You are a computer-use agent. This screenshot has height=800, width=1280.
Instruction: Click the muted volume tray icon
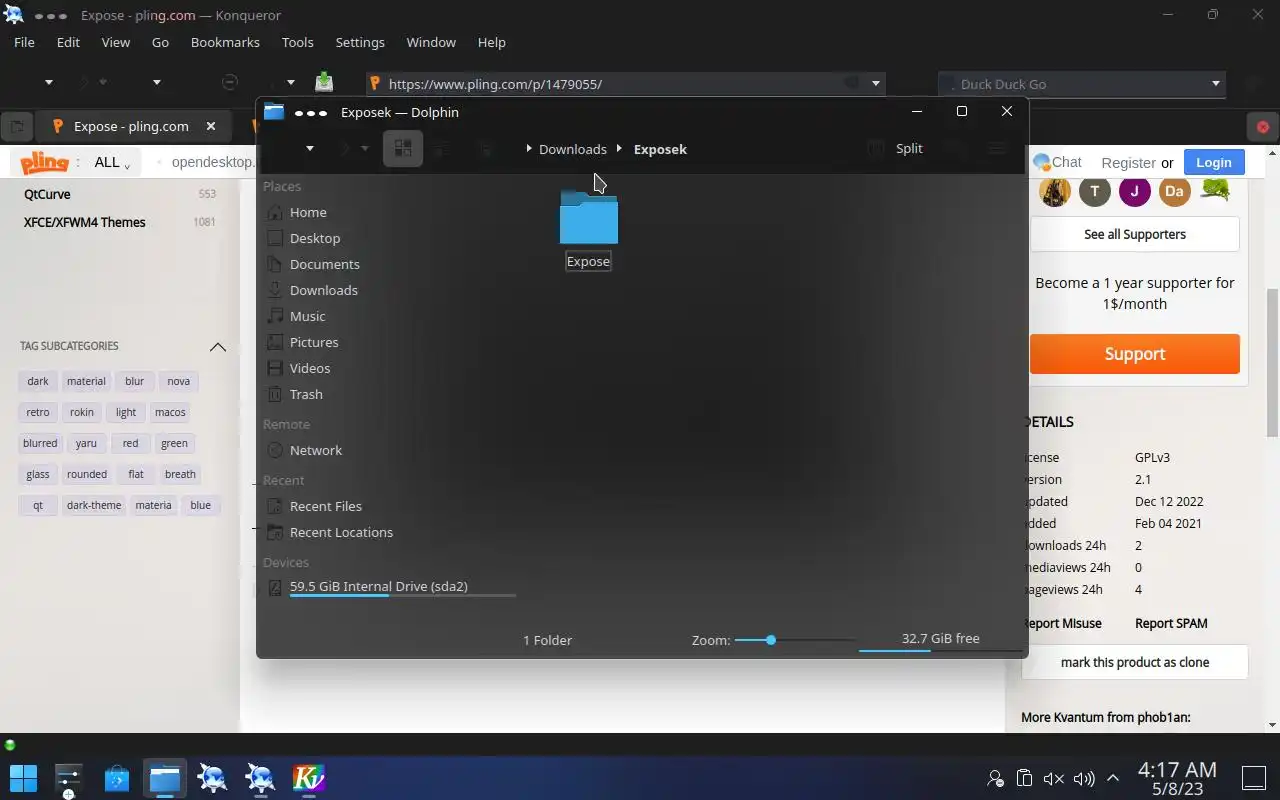(x=1053, y=778)
